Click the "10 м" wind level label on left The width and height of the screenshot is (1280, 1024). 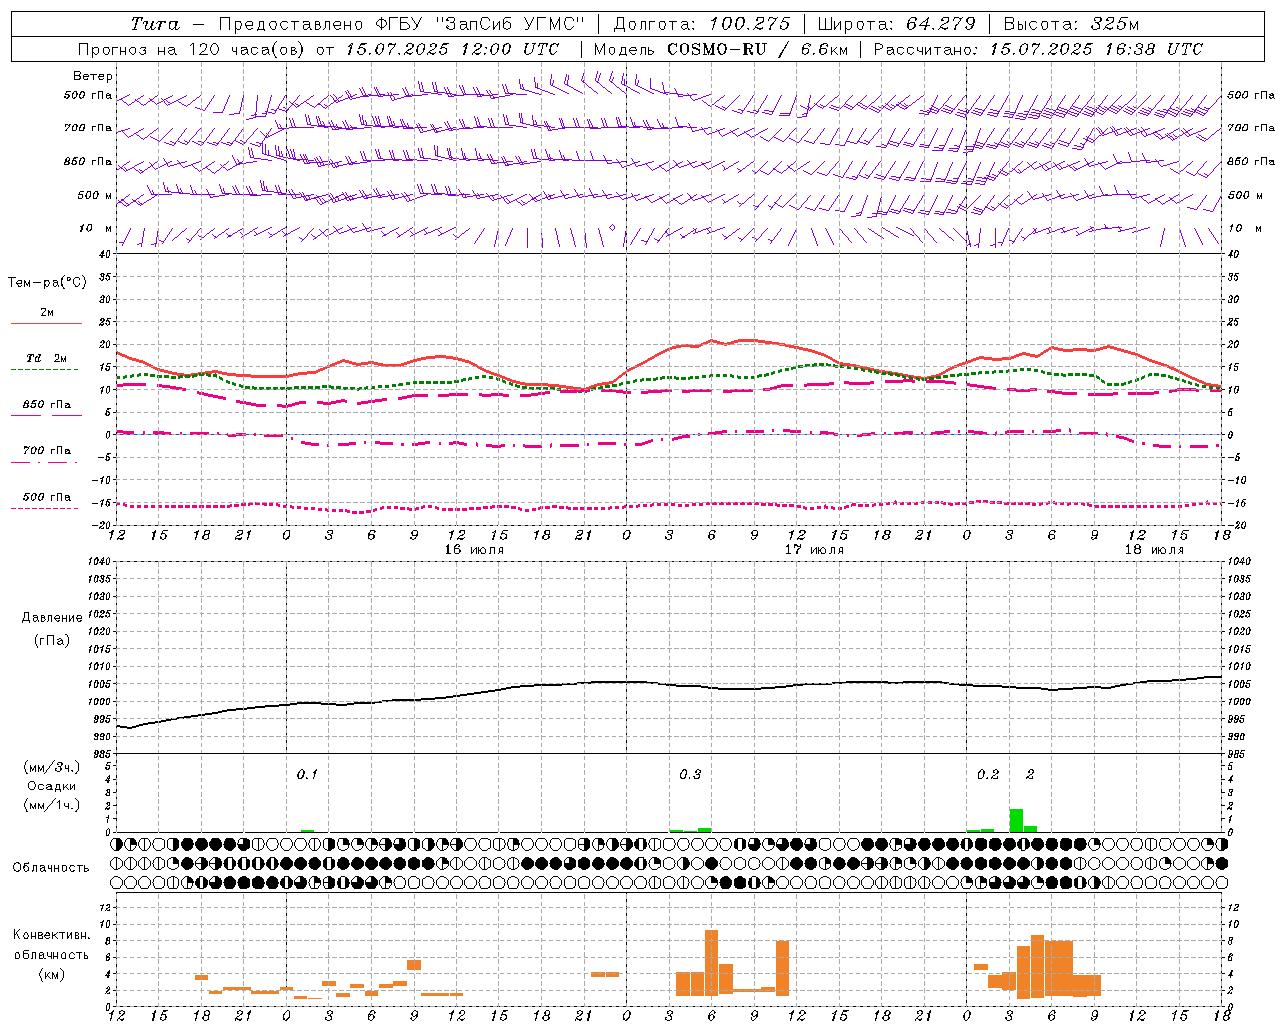point(96,229)
